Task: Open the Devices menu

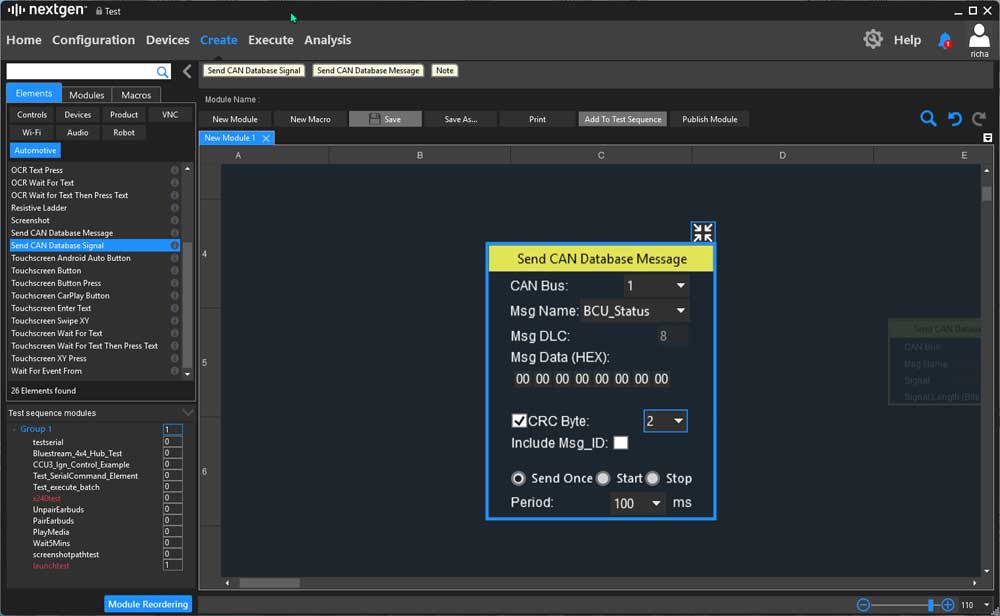Action: [168, 40]
